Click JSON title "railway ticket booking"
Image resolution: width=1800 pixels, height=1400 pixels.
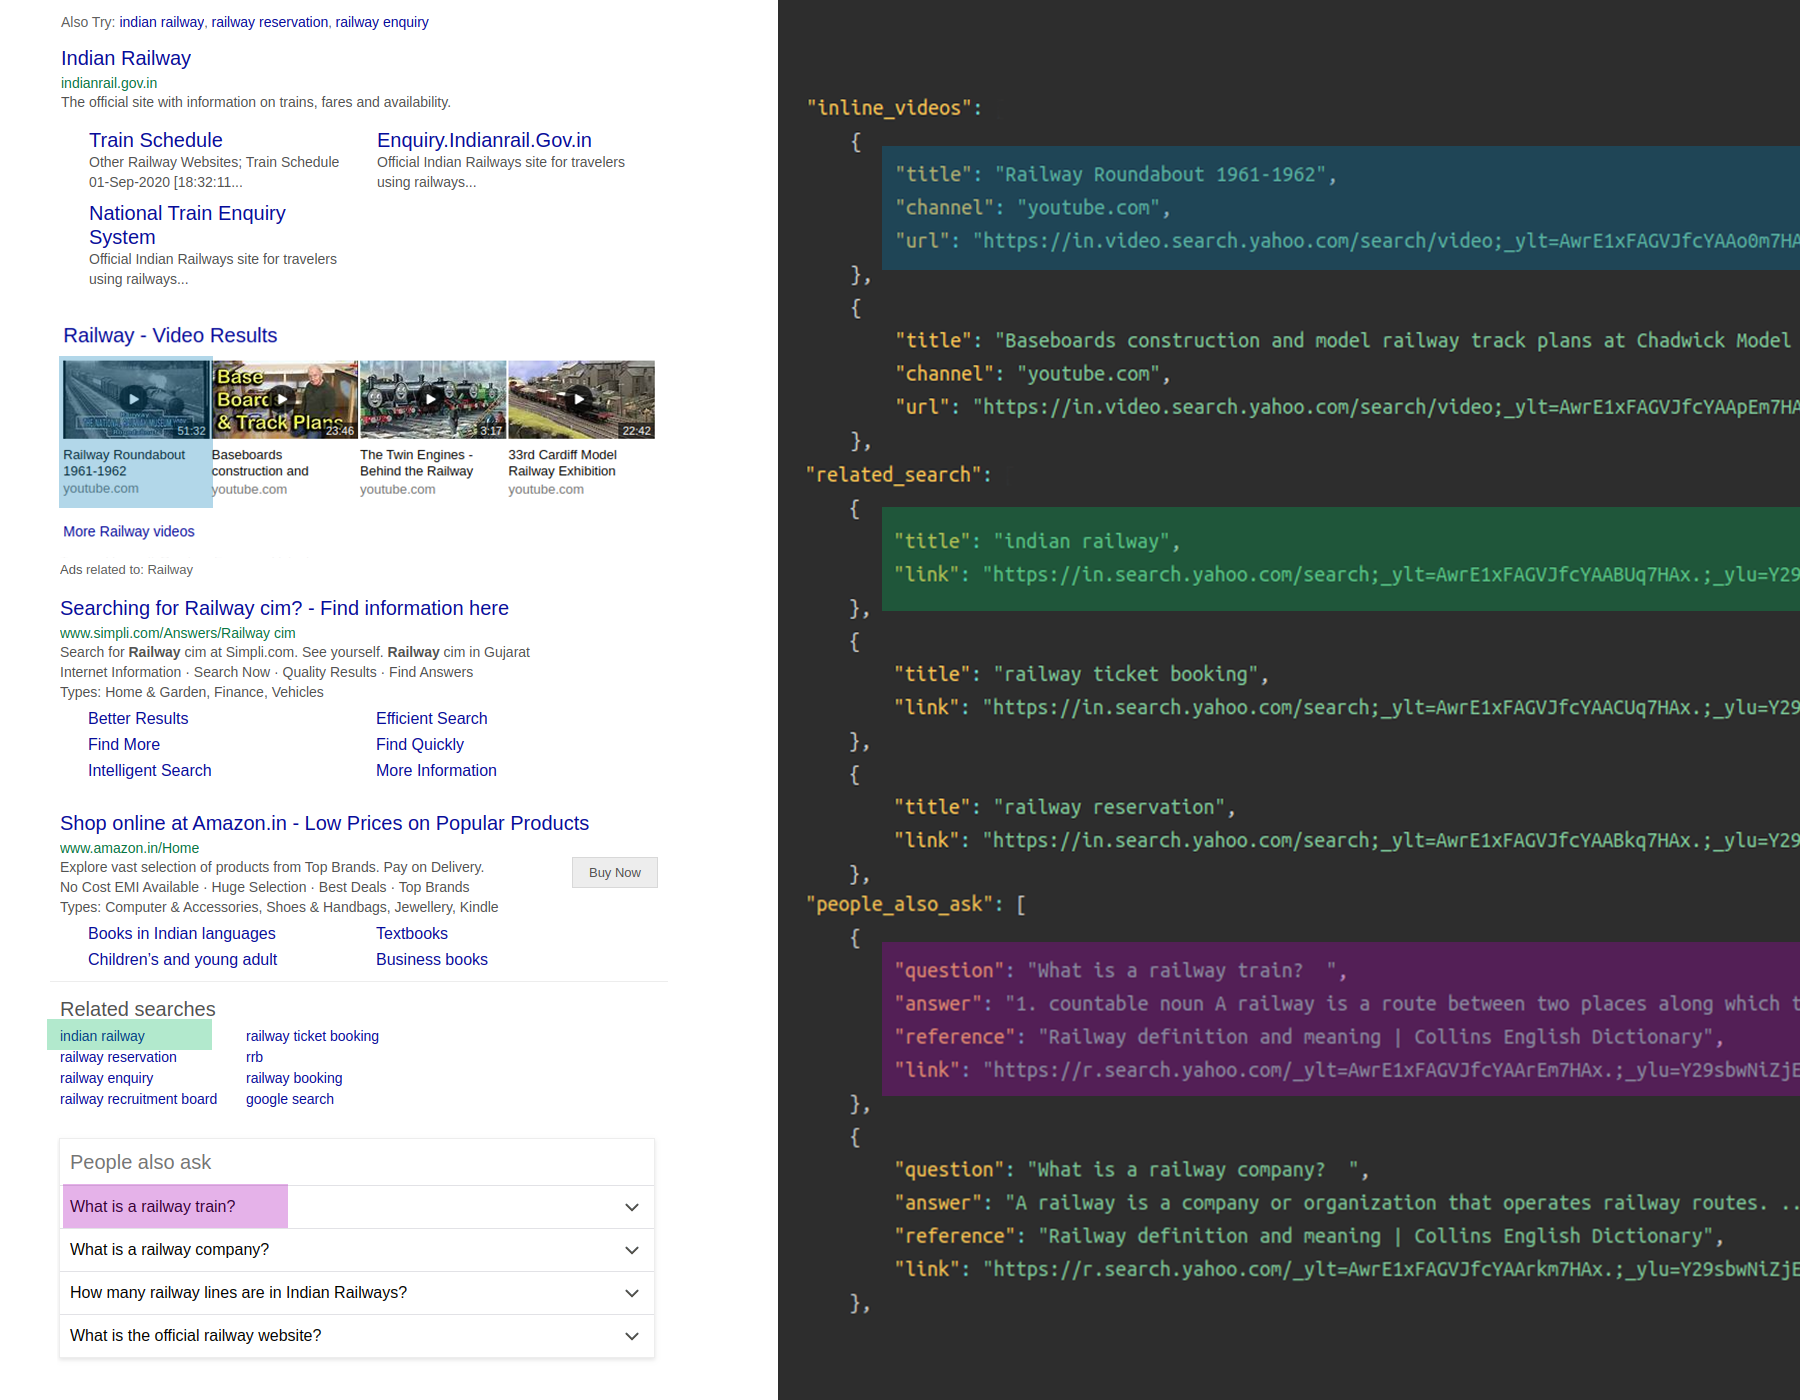click(1126, 674)
